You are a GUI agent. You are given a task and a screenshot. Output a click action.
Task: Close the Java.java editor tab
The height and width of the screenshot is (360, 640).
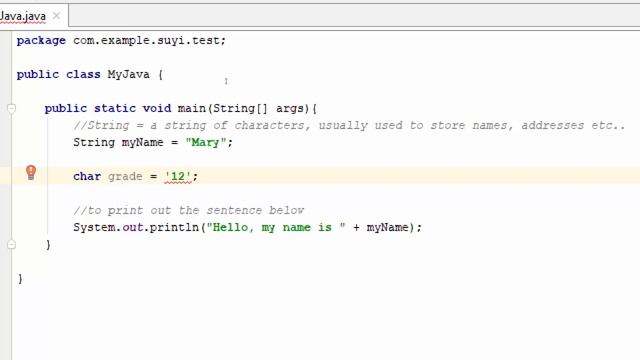tap(56, 16)
